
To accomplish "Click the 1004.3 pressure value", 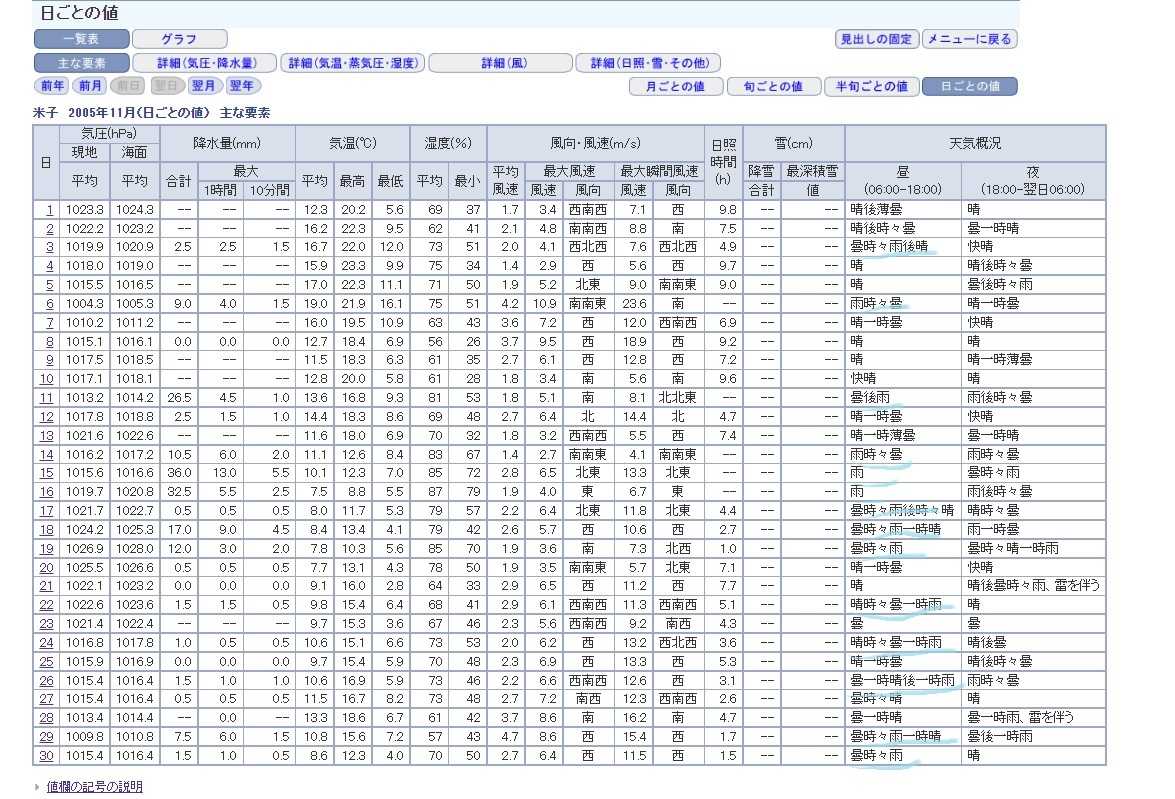I will tap(85, 304).
